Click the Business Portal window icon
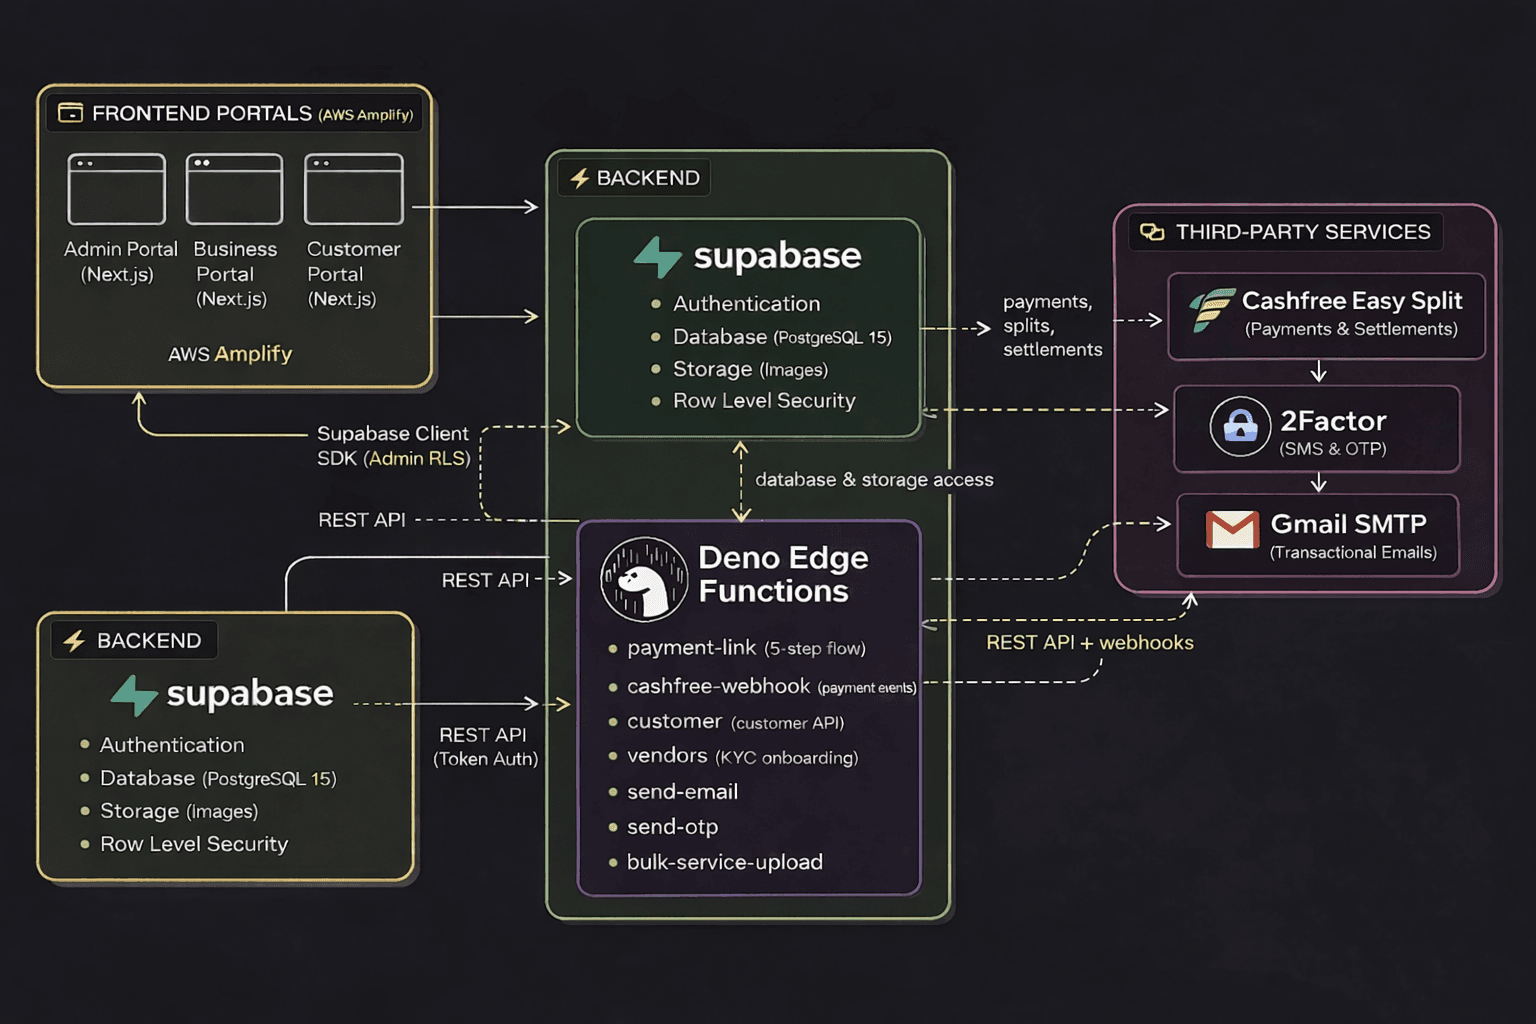 (234, 189)
